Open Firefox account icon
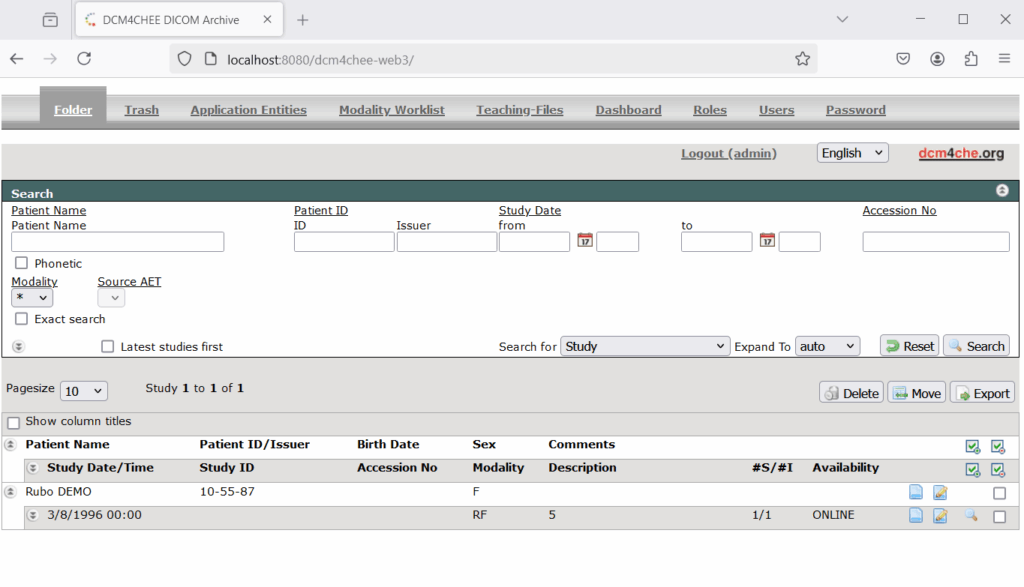The image size is (1024, 587). tap(937, 59)
